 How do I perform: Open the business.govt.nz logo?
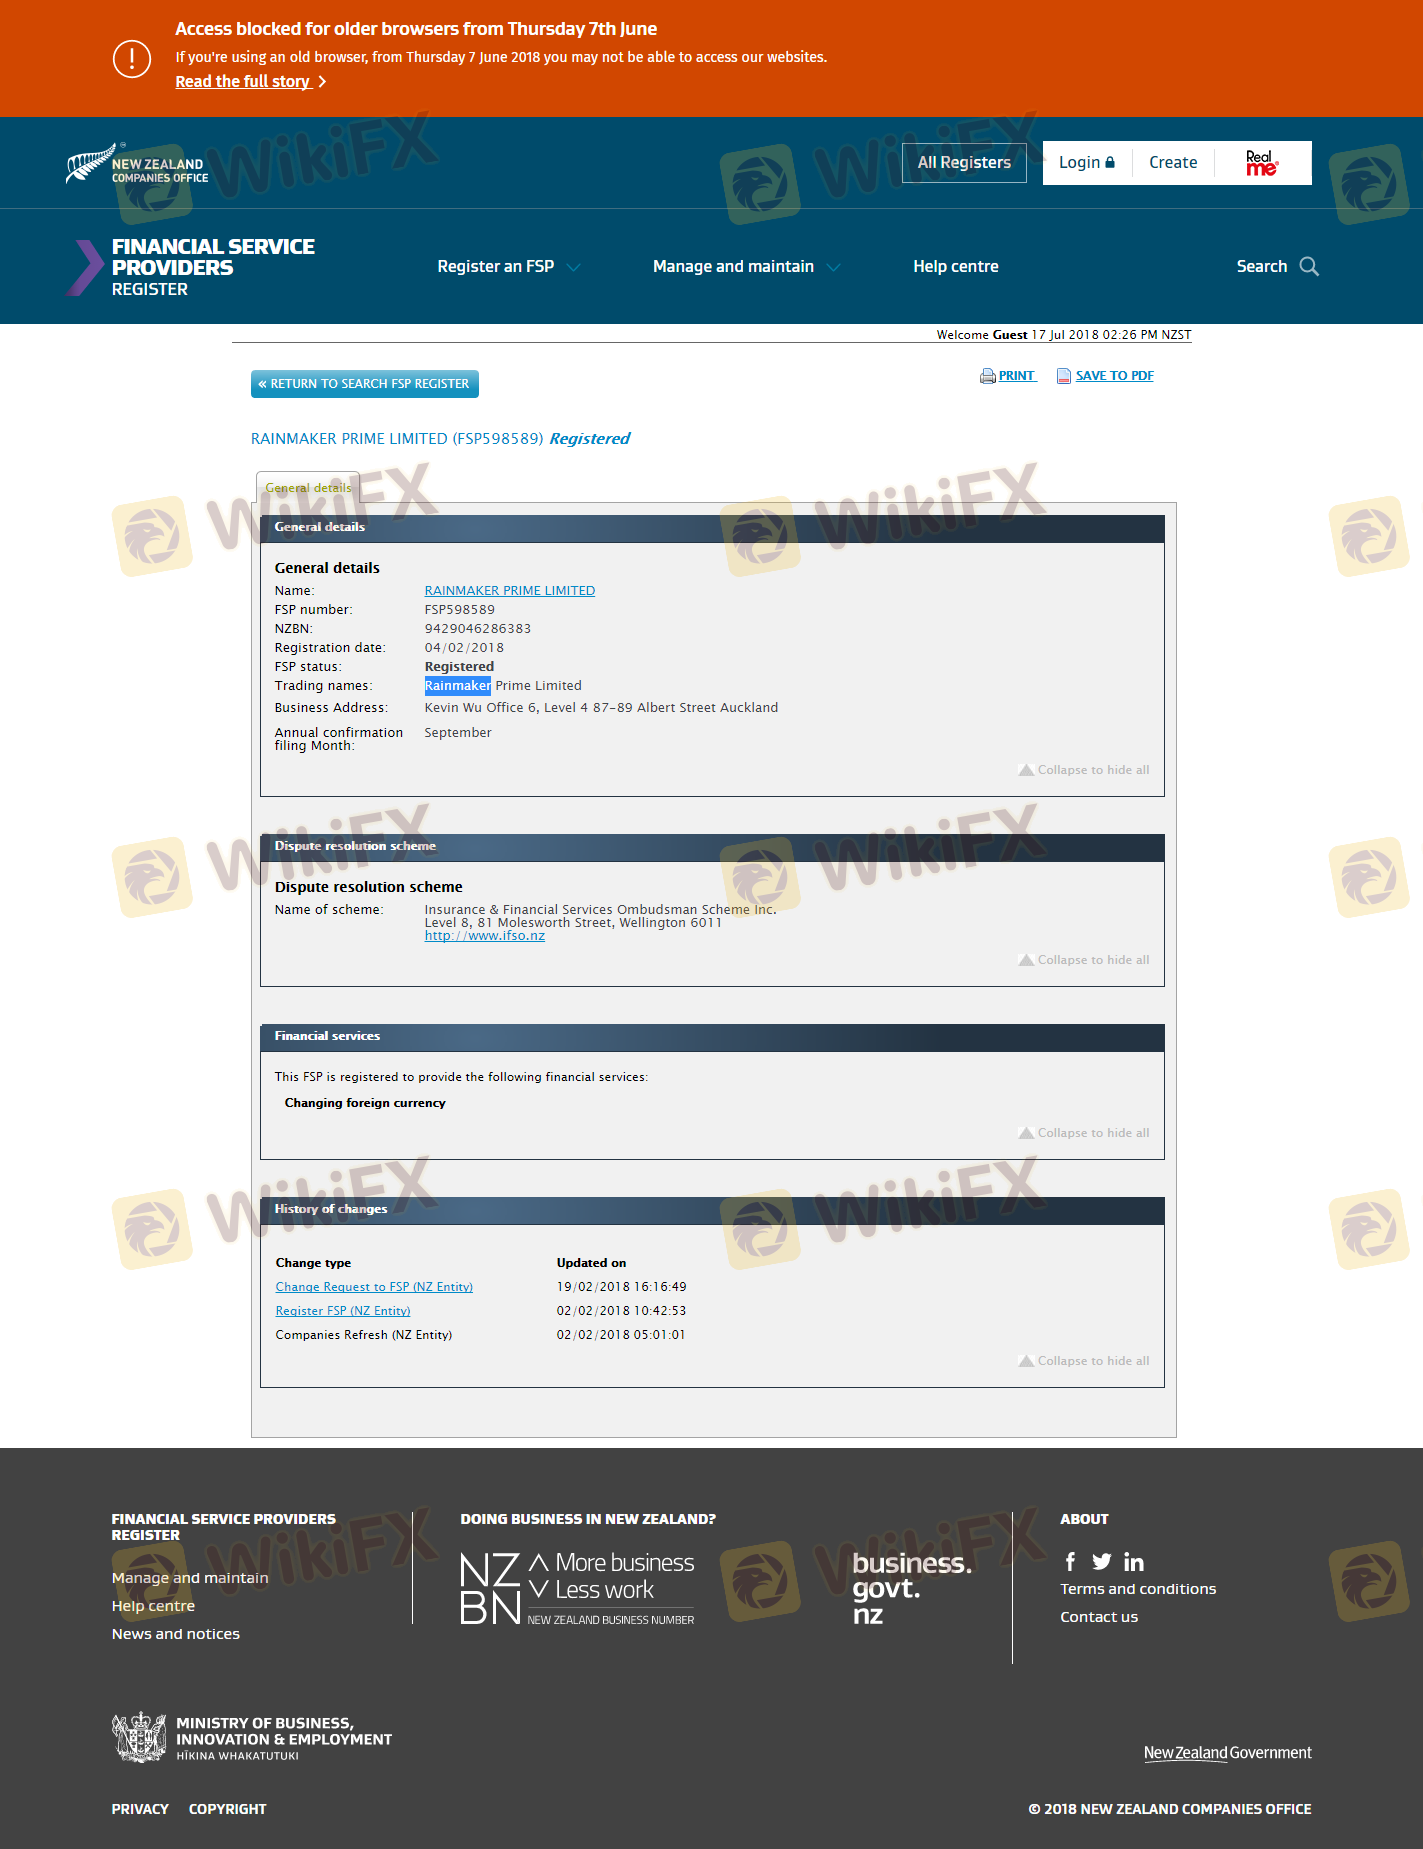[912, 1588]
